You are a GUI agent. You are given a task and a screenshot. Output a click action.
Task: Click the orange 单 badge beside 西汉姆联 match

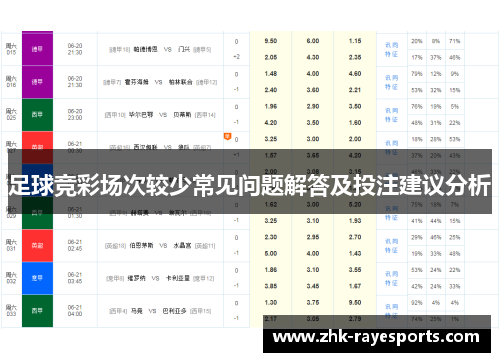(x=227, y=136)
